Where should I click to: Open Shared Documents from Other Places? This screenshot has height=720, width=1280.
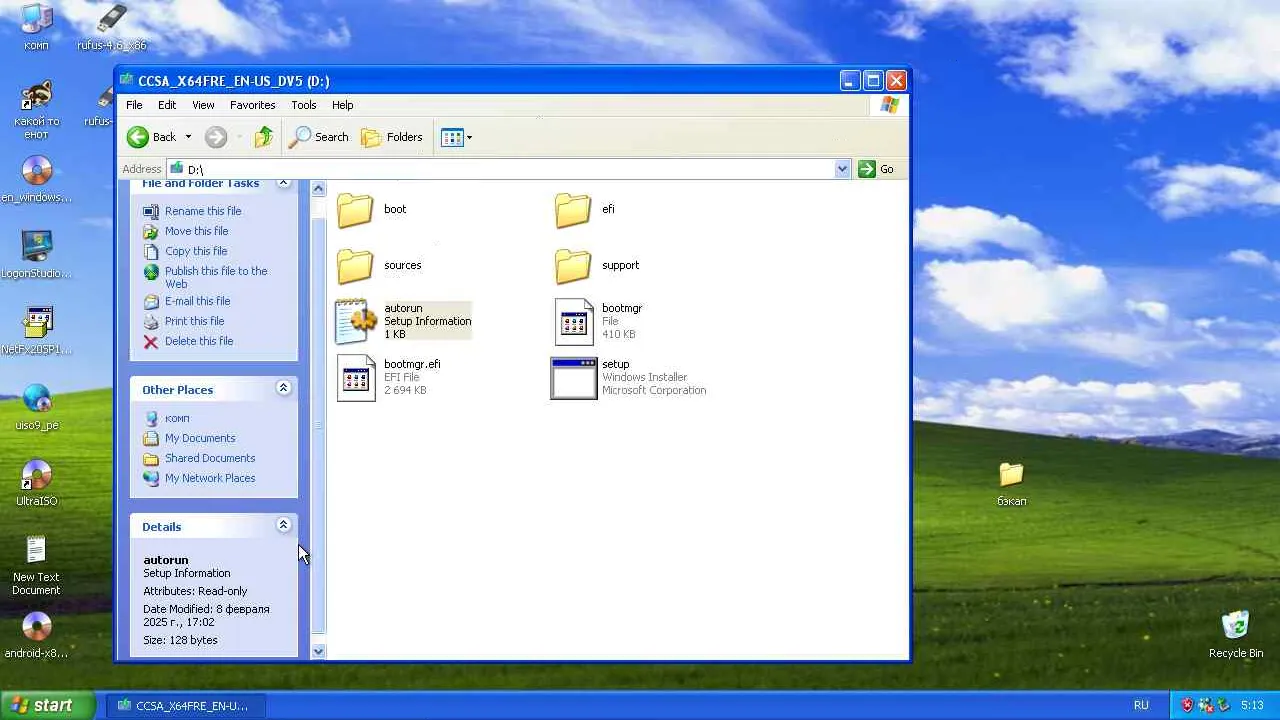[x=210, y=458]
